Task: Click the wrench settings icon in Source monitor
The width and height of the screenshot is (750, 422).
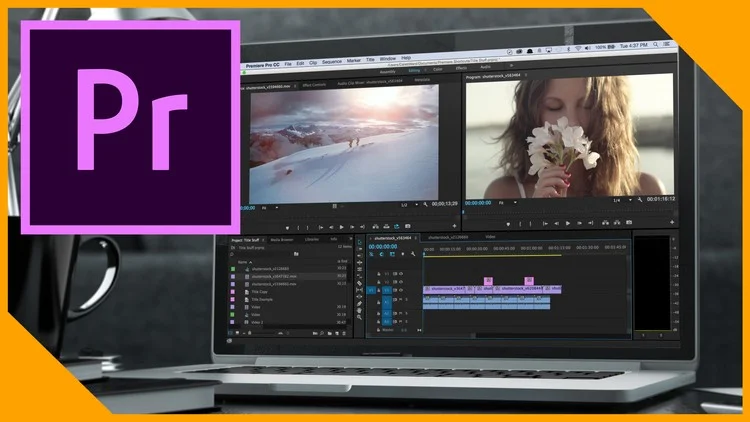Action: 425,204
